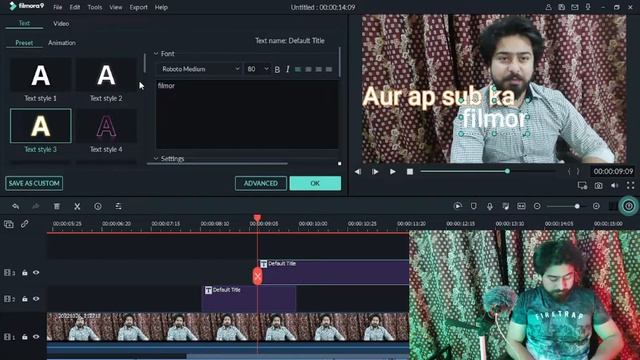Hide track 1 with eye icon

pos(36,337)
